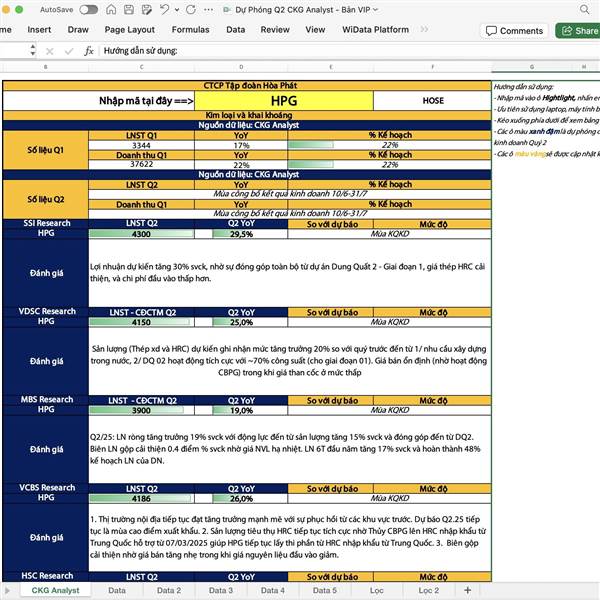The height and width of the screenshot is (600, 600).
Task: Click the Số liệu Q2 label cell
Action: [46, 199]
